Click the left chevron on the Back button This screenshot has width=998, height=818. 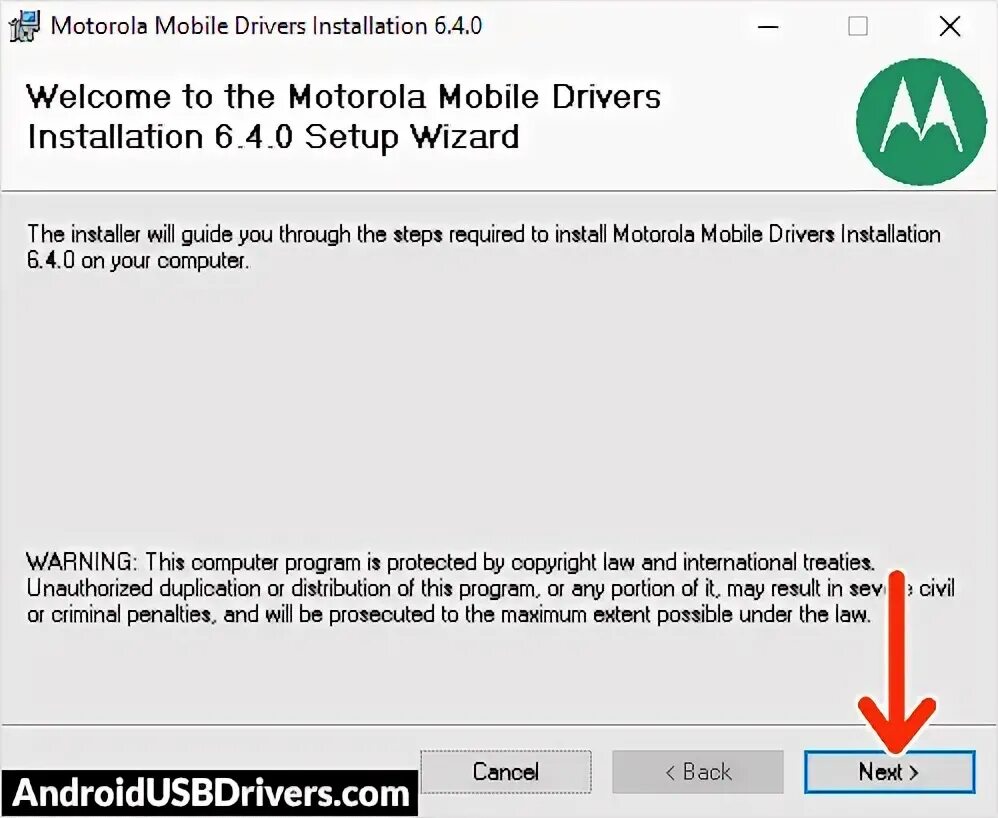tap(670, 773)
